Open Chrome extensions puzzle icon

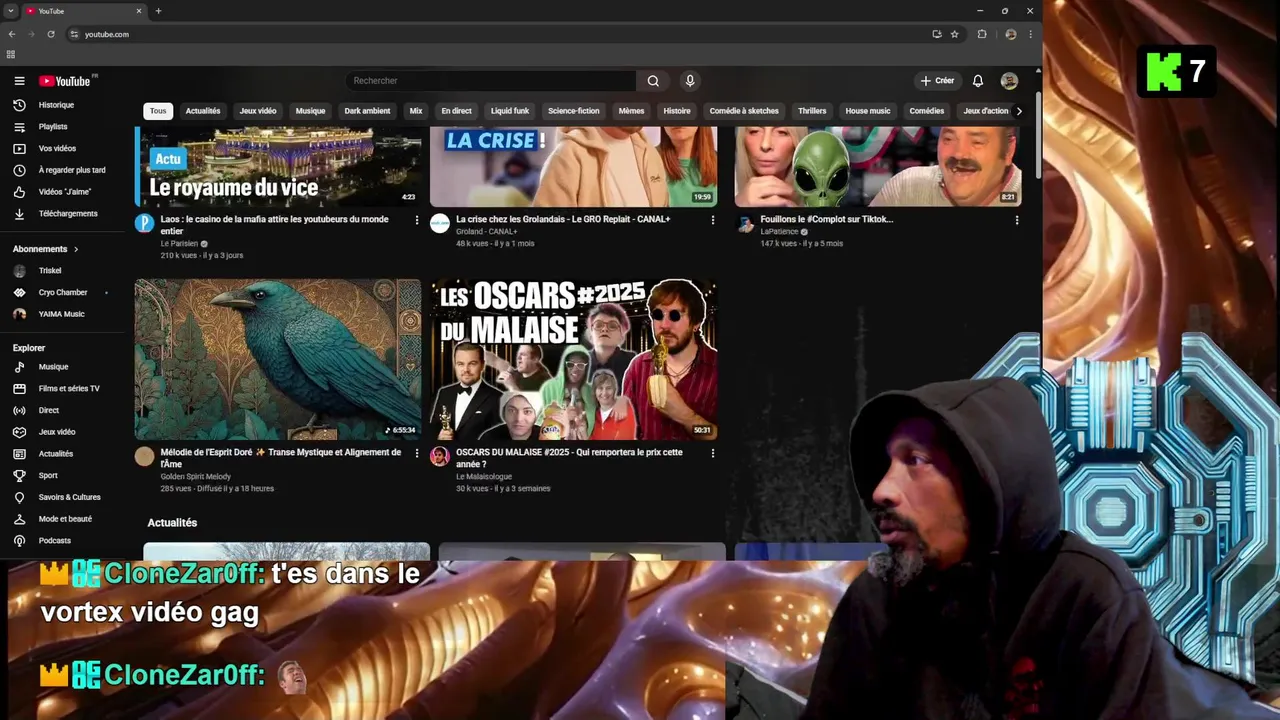click(x=982, y=34)
